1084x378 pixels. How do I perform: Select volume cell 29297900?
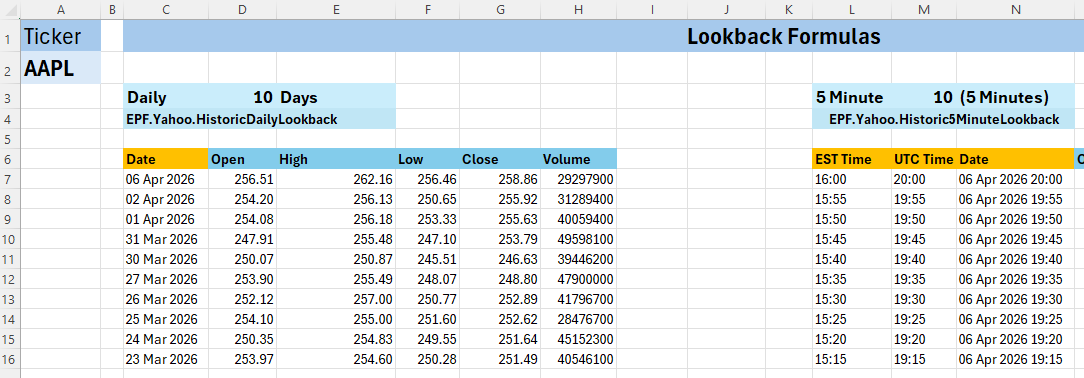click(579, 180)
